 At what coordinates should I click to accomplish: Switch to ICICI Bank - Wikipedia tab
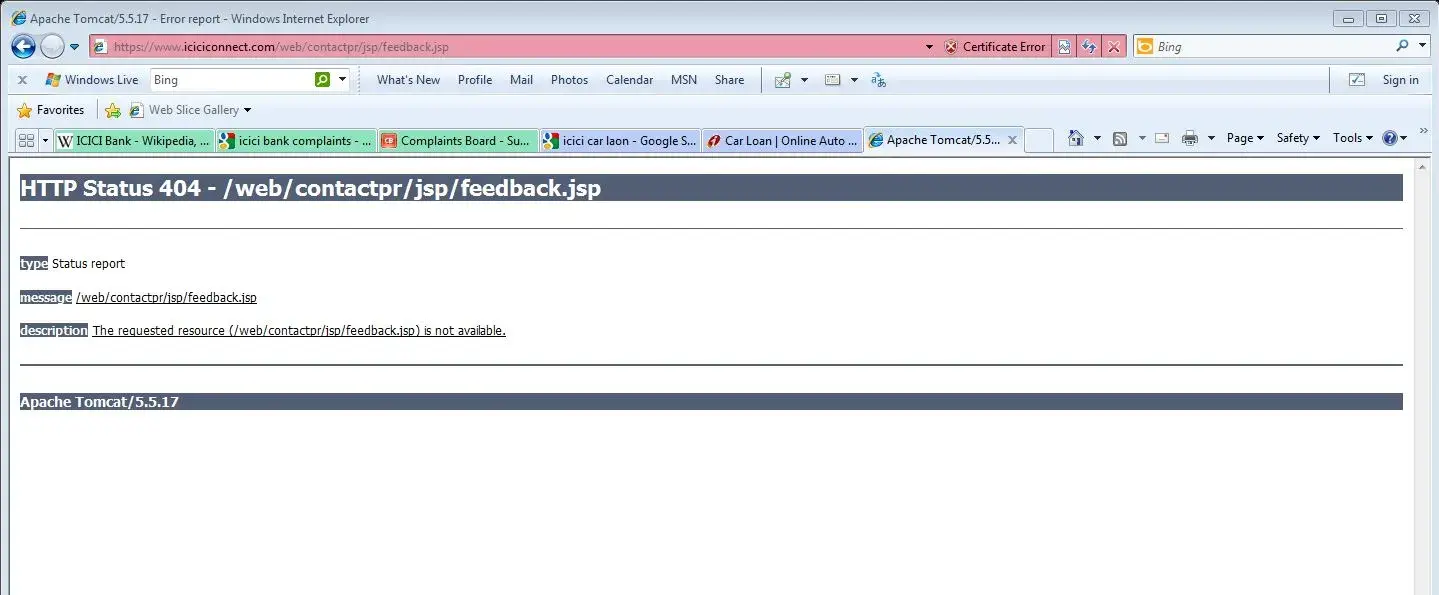(134, 141)
